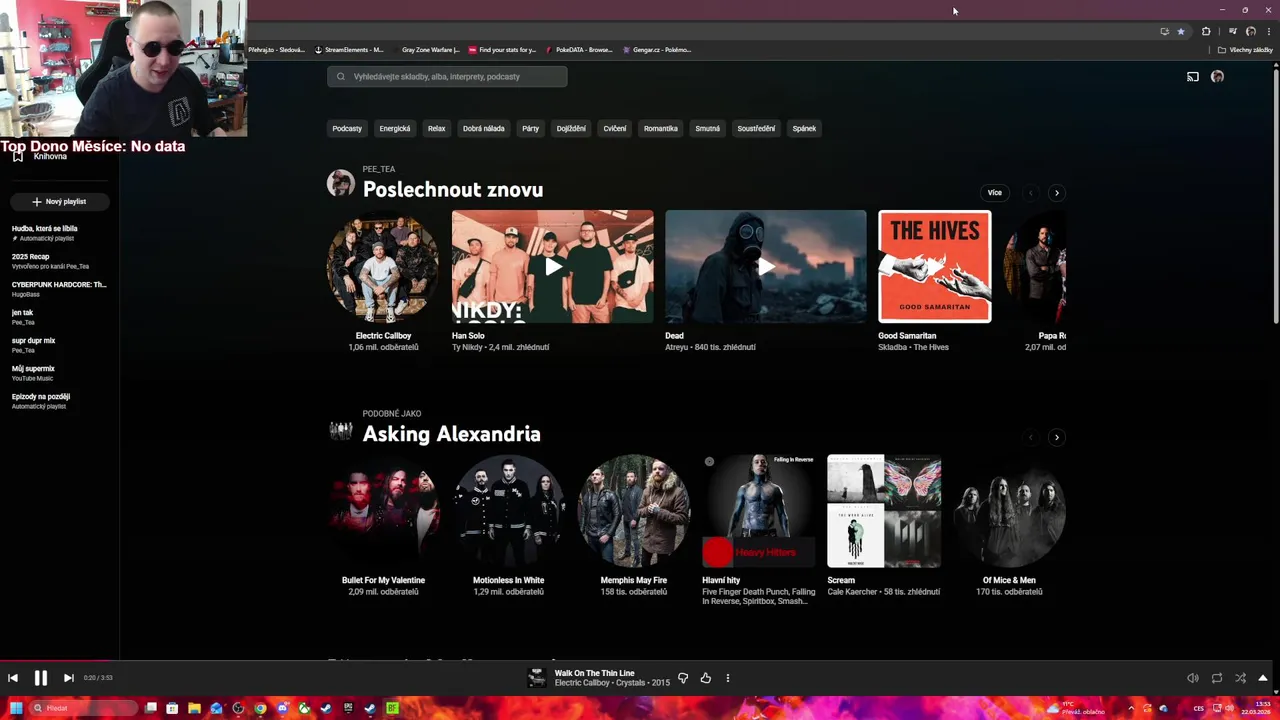Open the YouTube Music account avatar
This screenshot has width=1280, height=720.
1217,76
